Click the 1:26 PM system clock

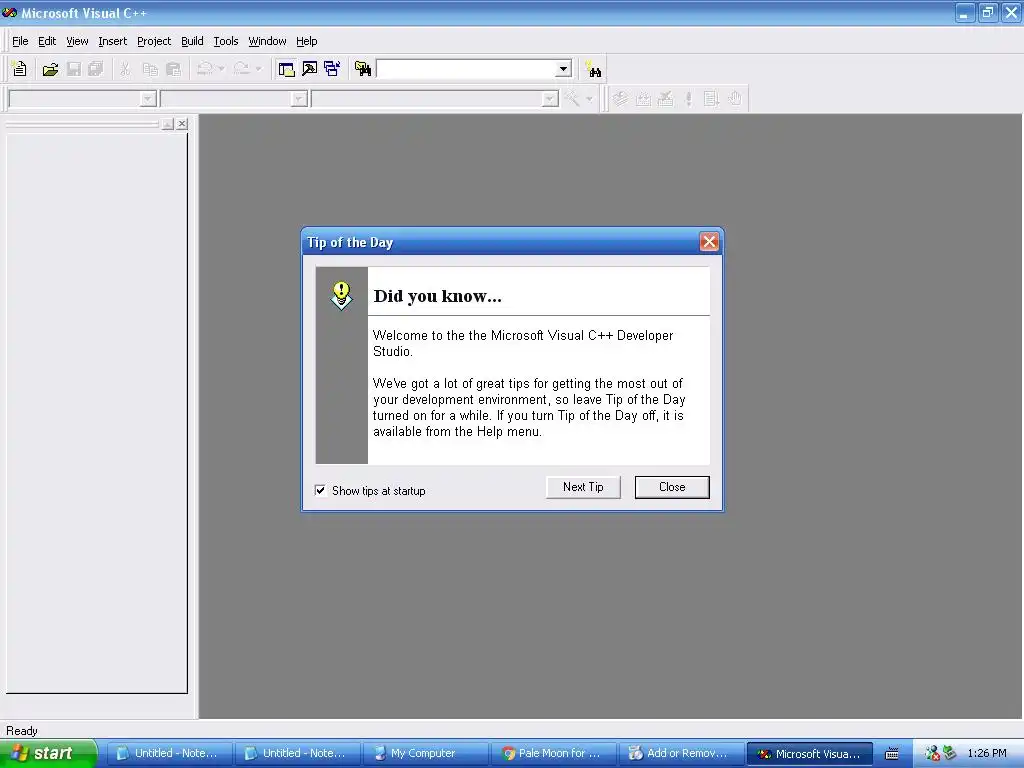click(x=987, y=754)
